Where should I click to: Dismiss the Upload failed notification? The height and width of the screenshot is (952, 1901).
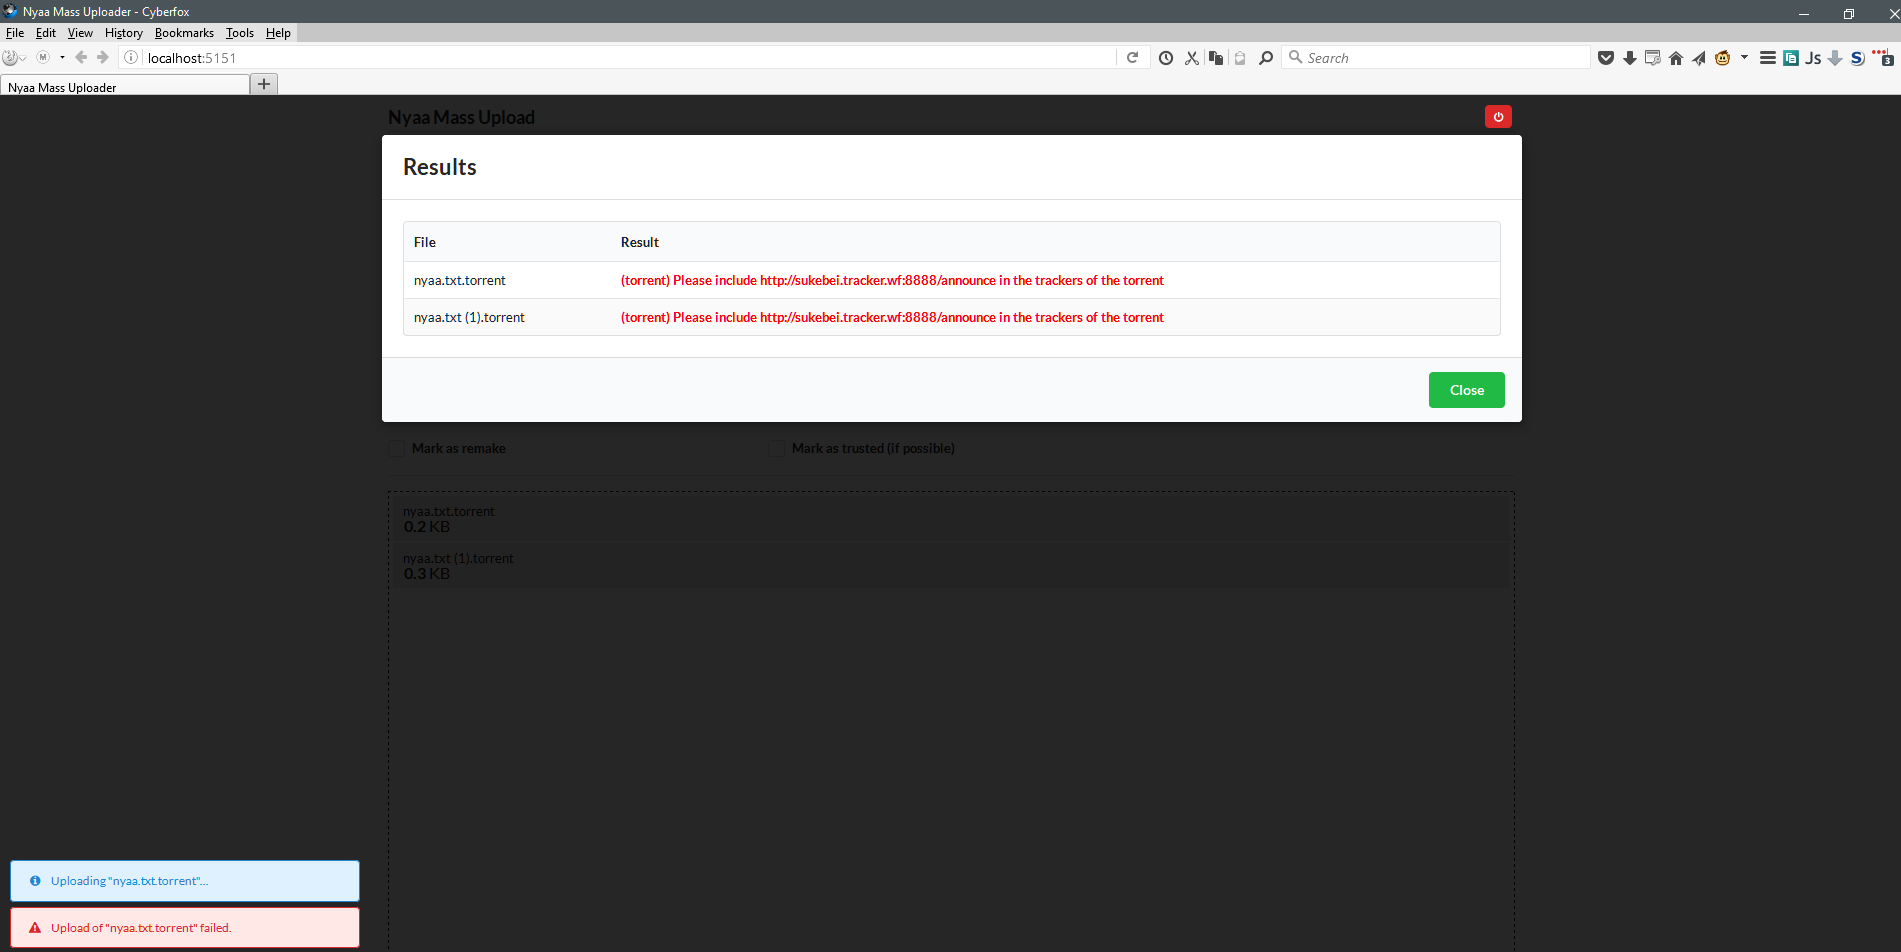(185, 928)
